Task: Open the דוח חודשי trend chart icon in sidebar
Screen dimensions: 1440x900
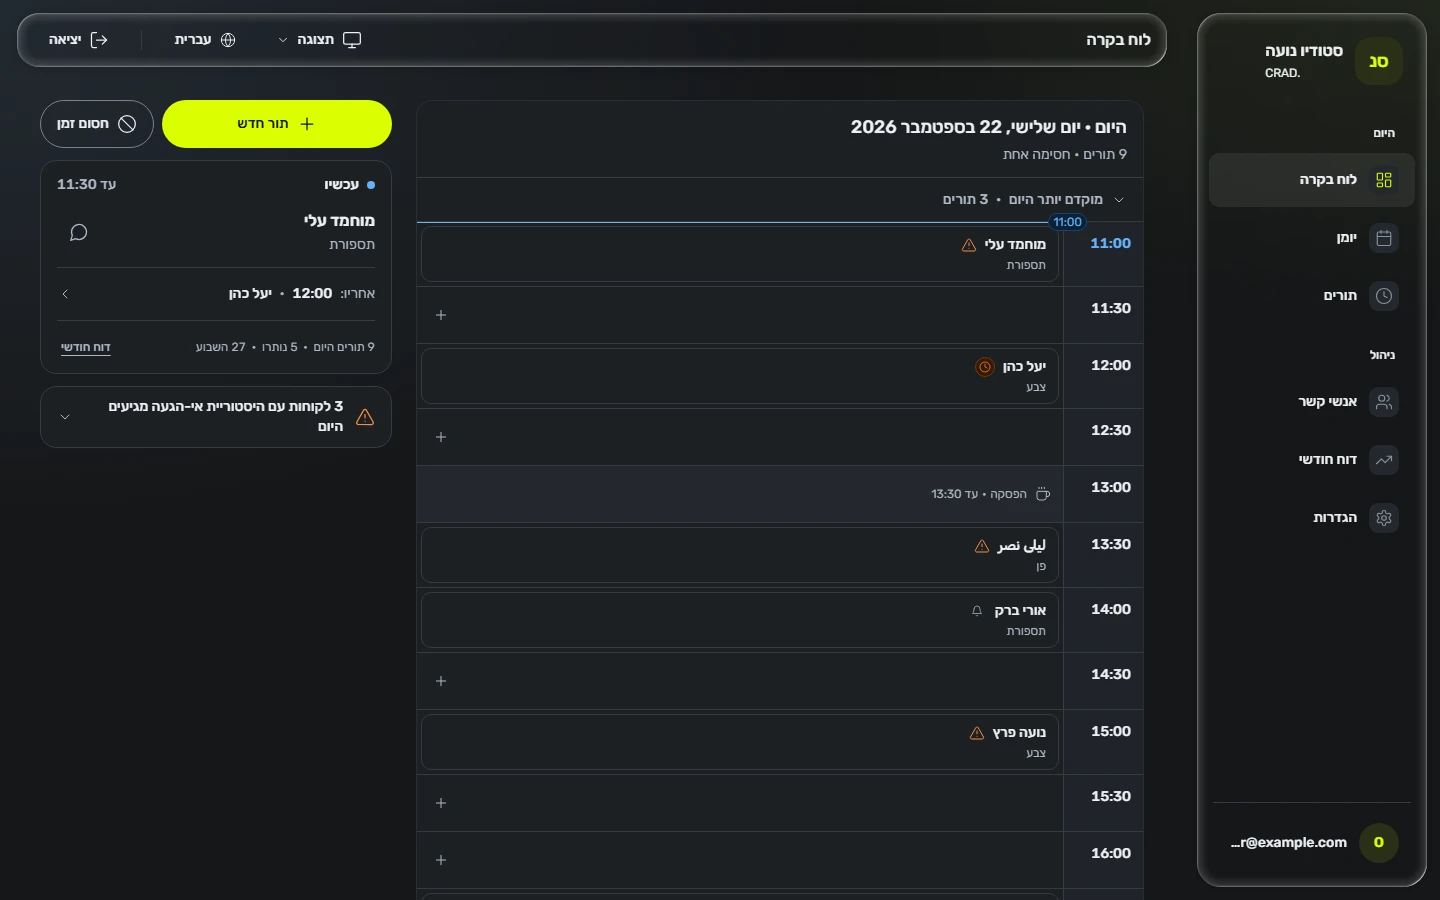Action: coord(1384,460)
